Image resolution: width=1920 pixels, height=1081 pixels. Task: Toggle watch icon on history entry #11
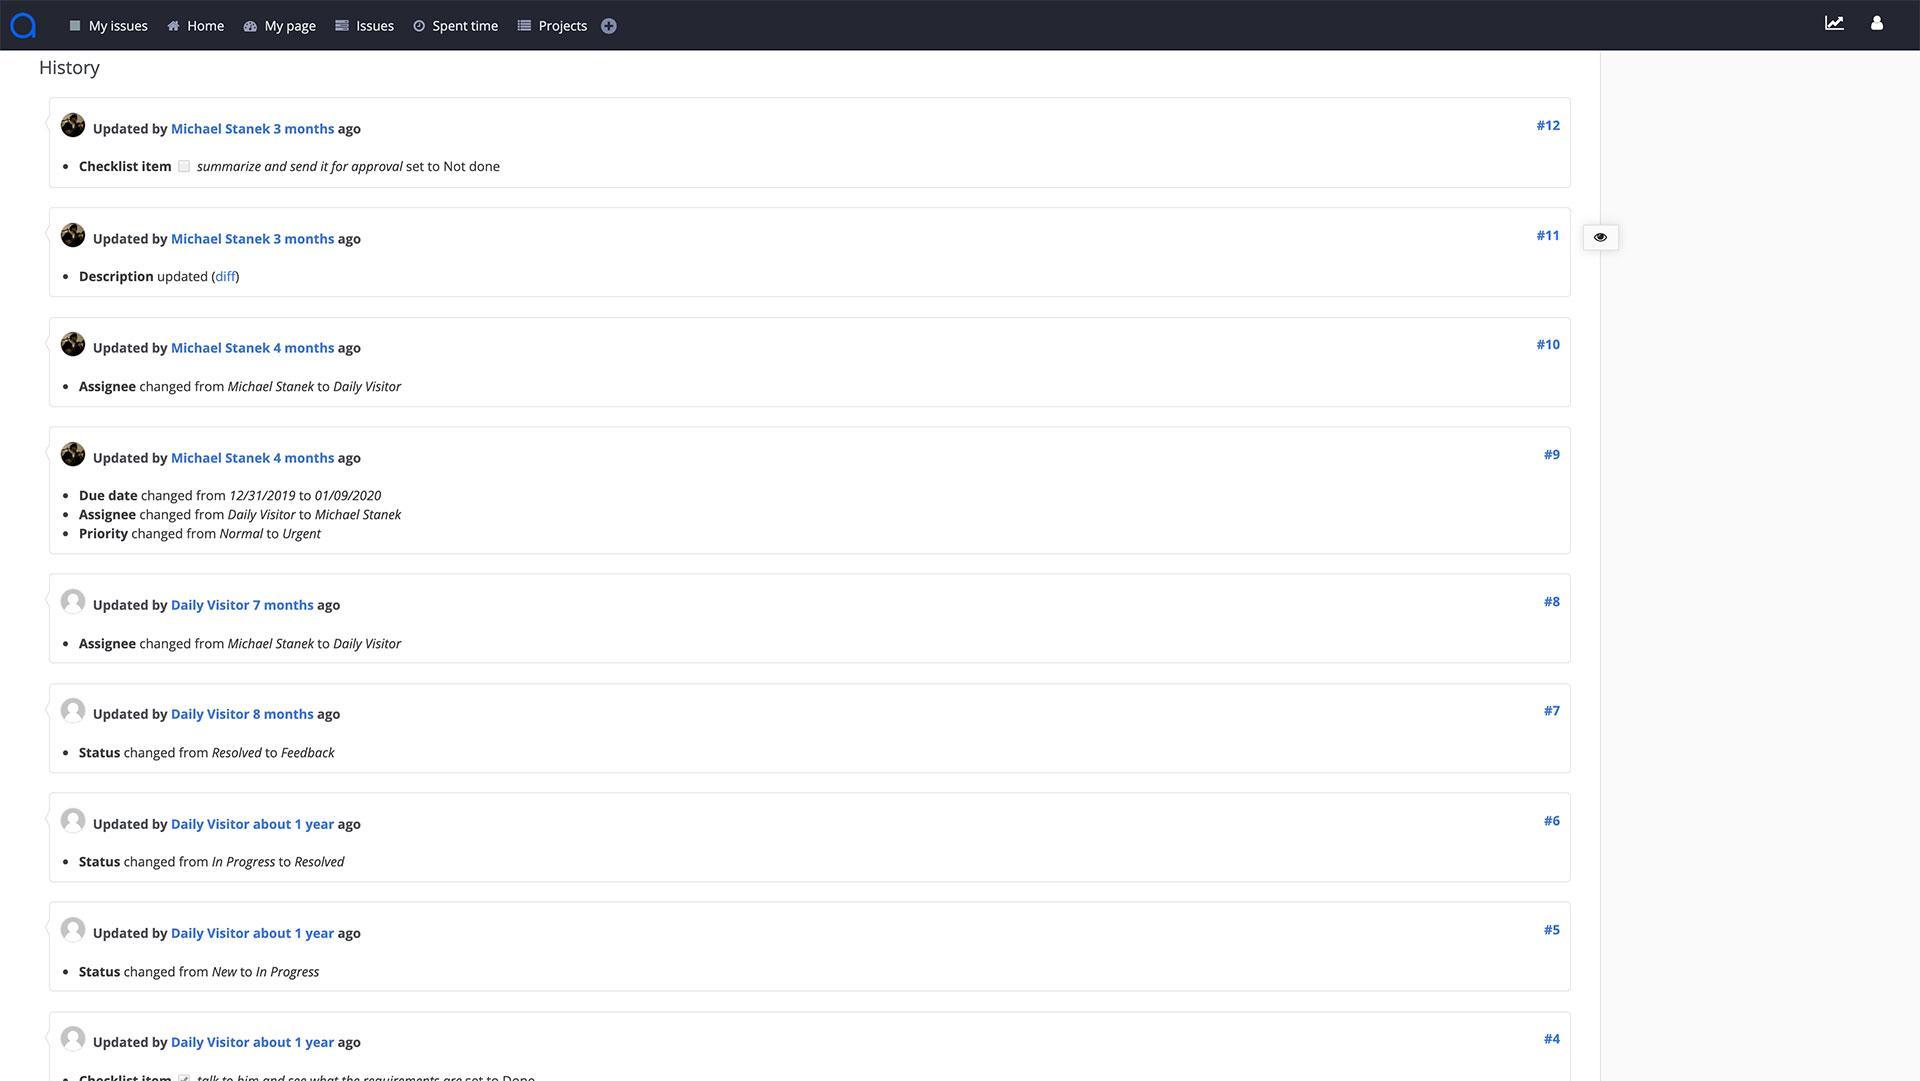(x=1601, y=236)
